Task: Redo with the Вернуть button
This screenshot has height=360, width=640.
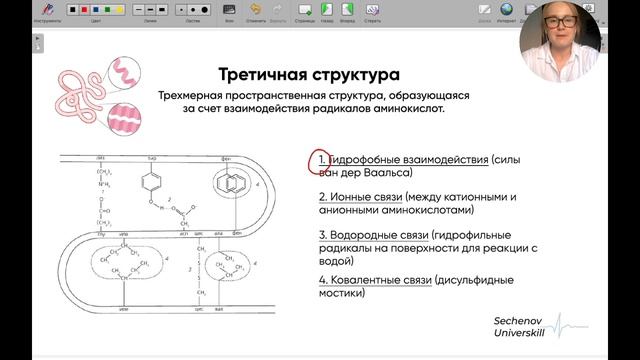Action: (278, 12)
